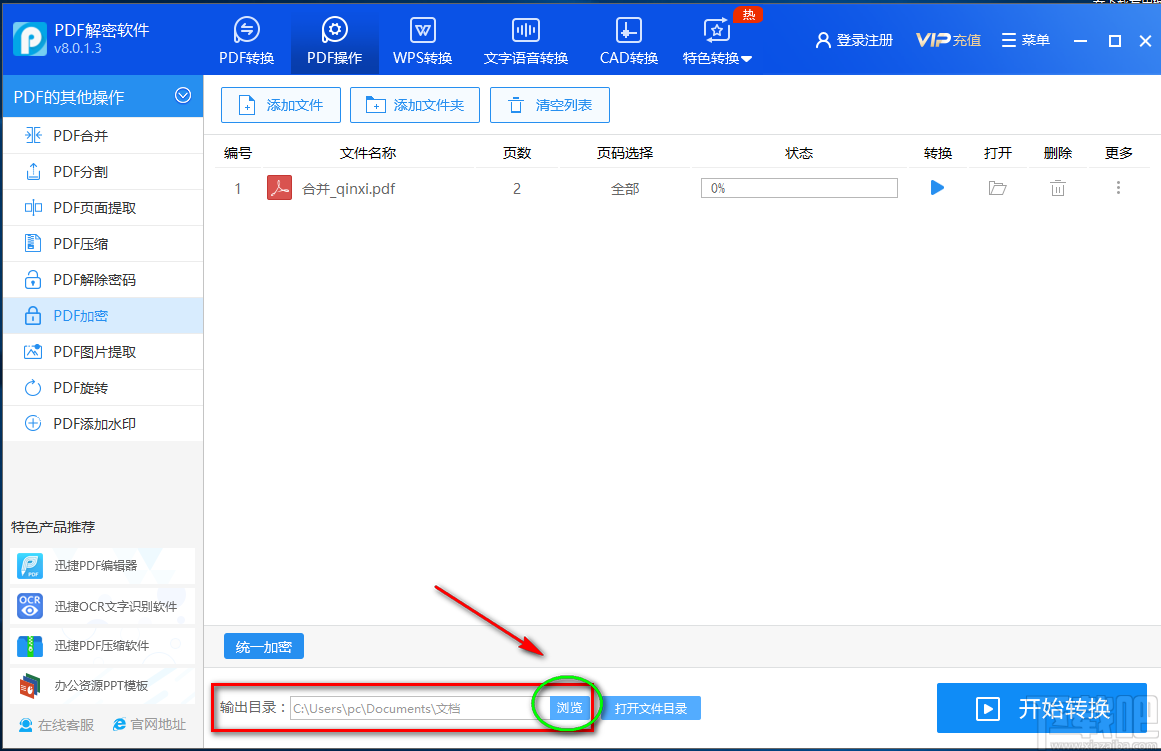1161x751 pixels.
Task: Click the 状态 column header
Action: 799,153
